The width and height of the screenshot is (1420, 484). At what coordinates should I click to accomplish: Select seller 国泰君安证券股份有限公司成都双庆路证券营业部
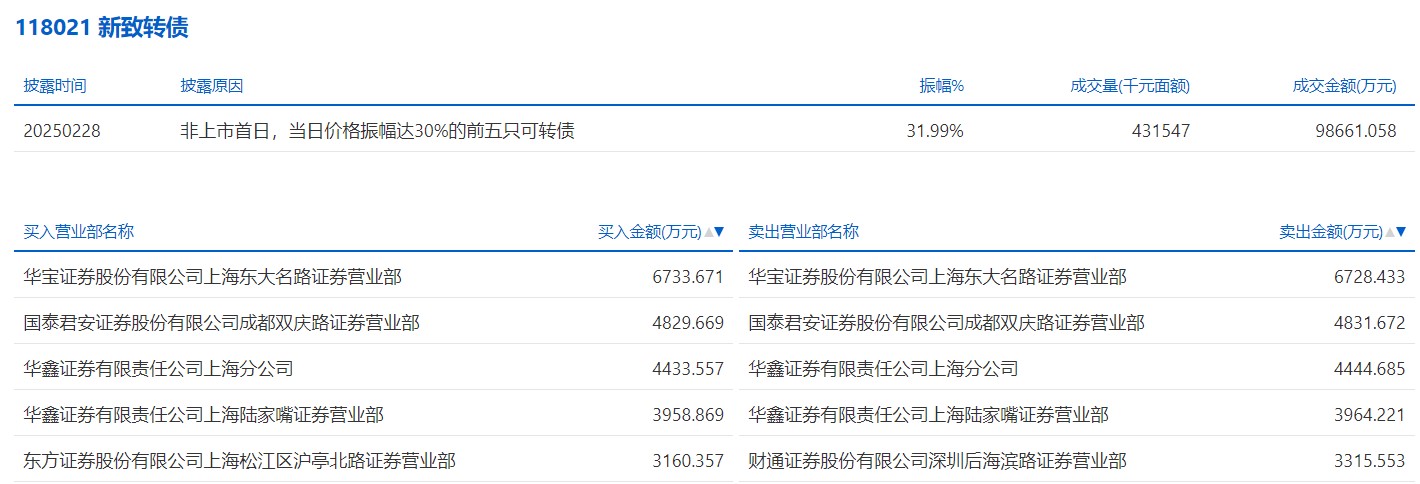pos(947,323)
